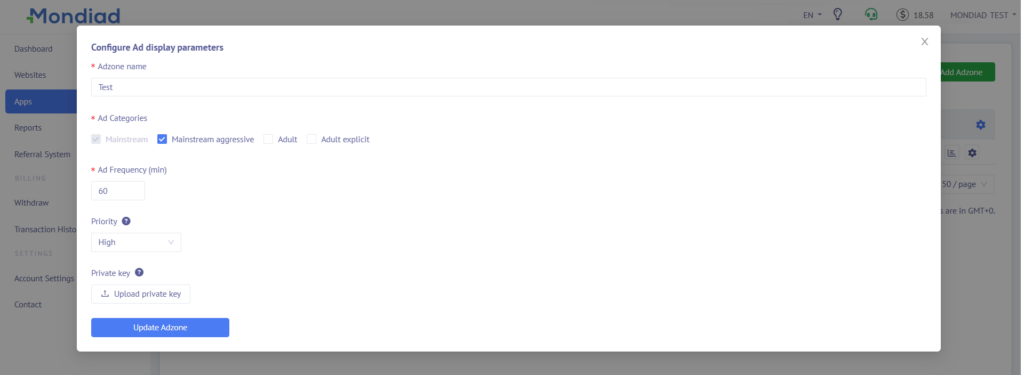
Task: Click the Ad Frequency input field
Action: (x=118, y=191)
